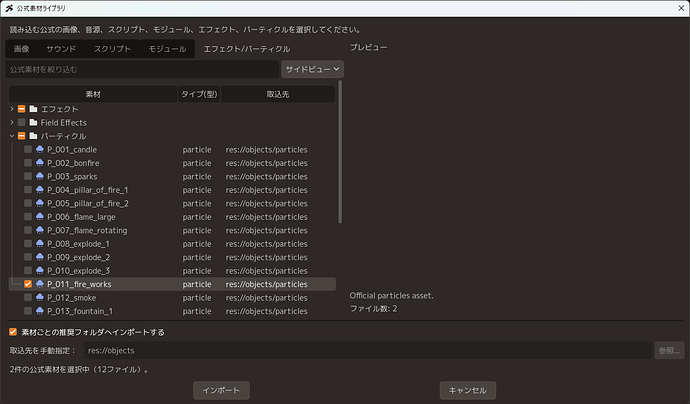Select the P_007_flame_rotating name text

pyautogui.click(x=87, y=230)
